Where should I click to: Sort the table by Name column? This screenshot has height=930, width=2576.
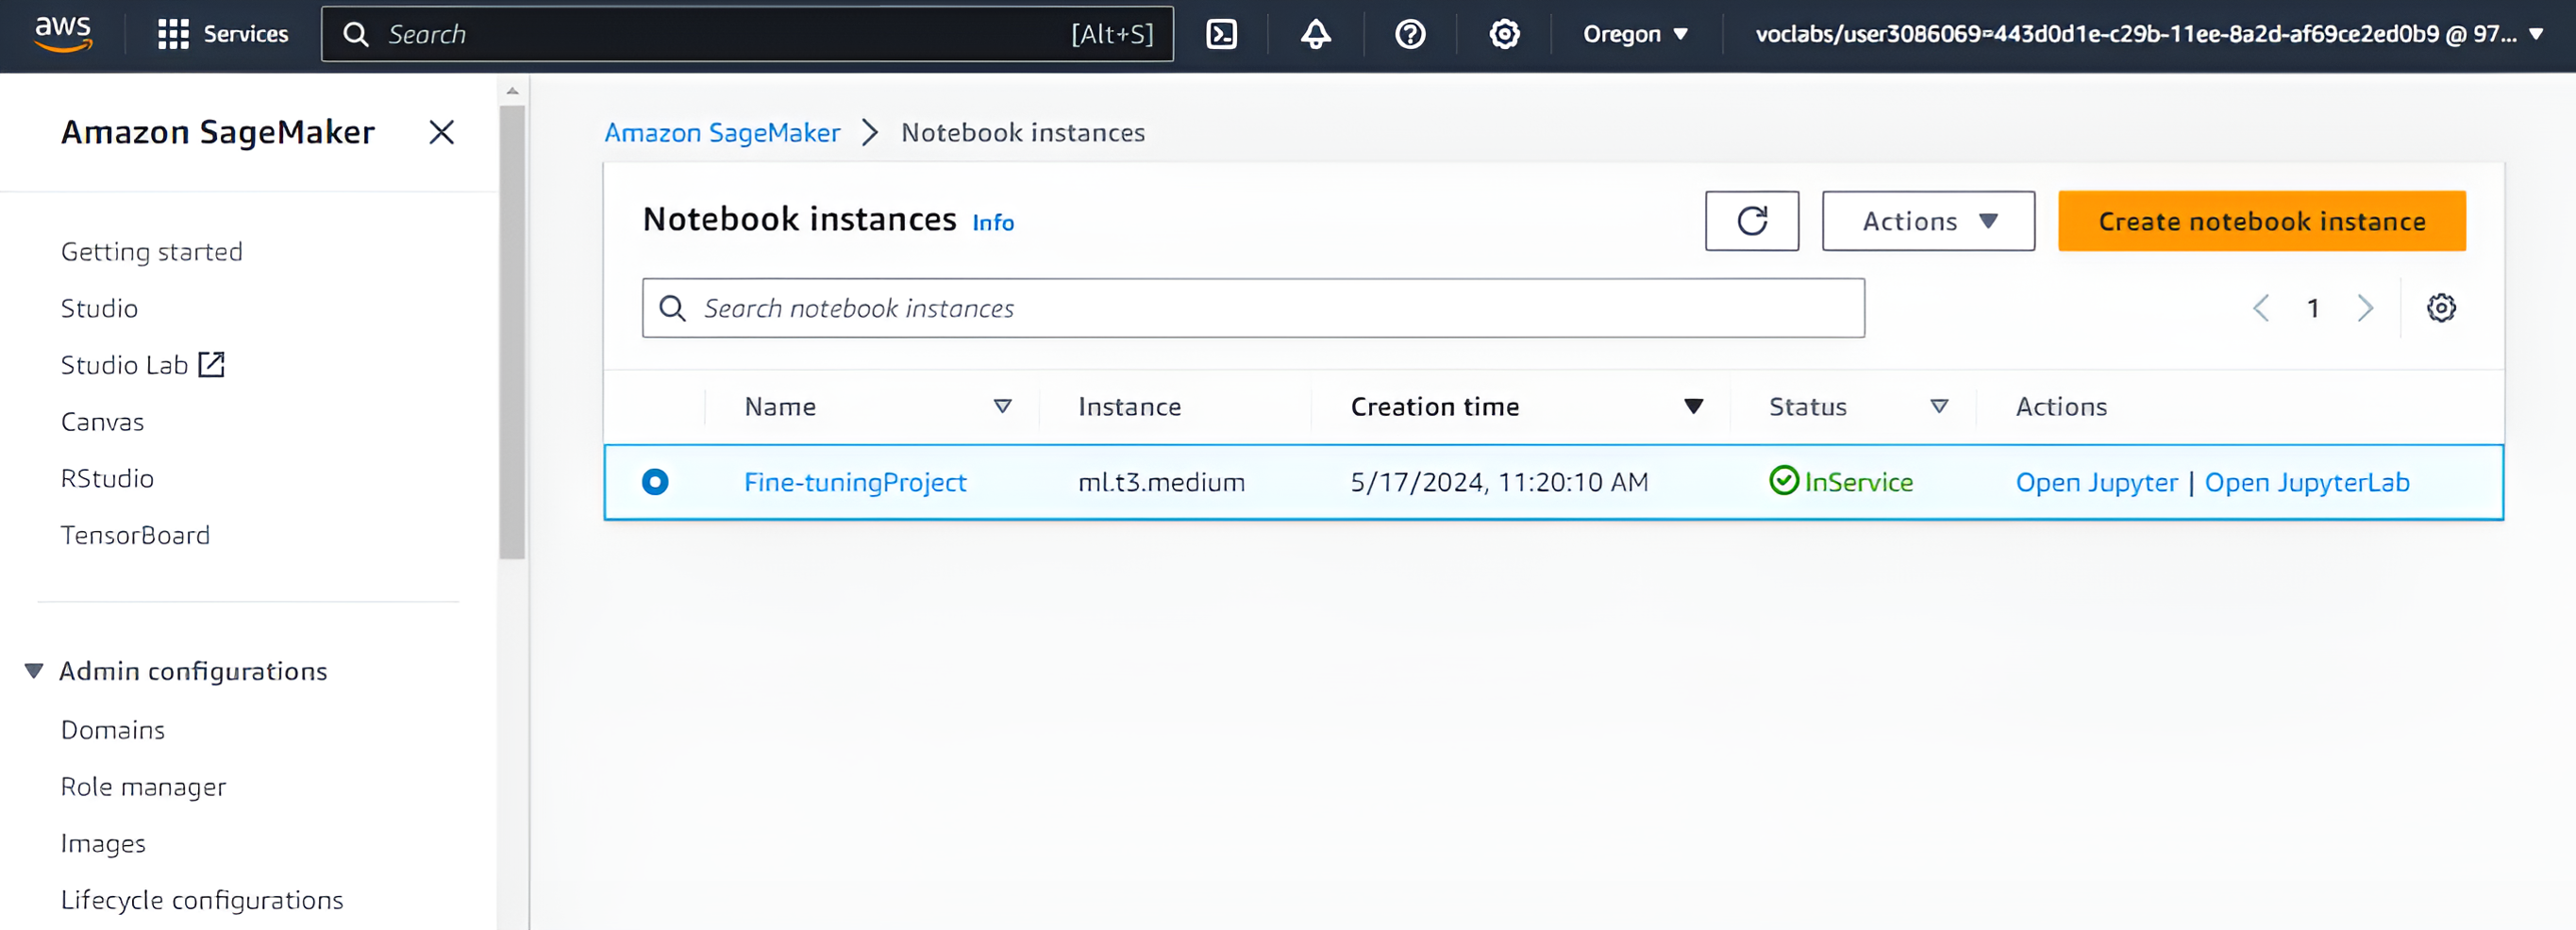1002,406
